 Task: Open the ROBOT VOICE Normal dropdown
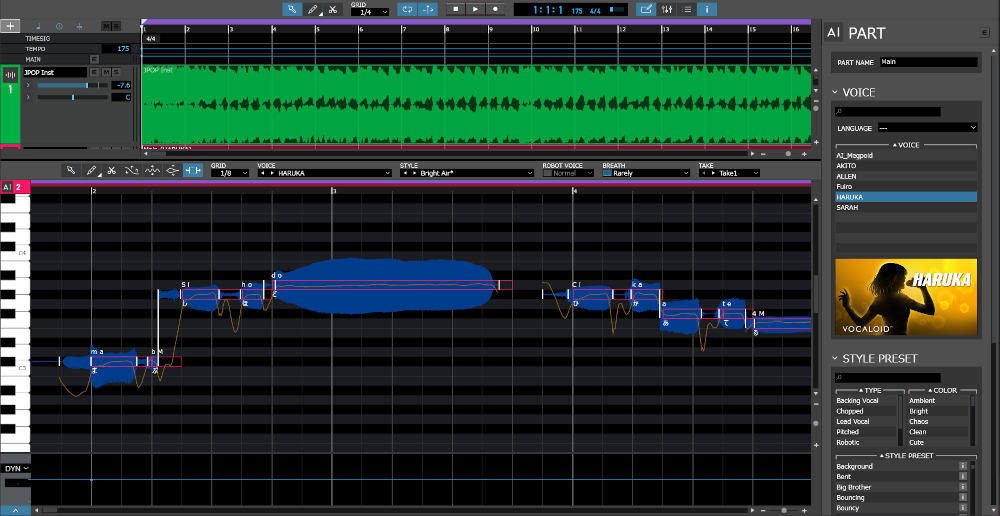(568, 173)
